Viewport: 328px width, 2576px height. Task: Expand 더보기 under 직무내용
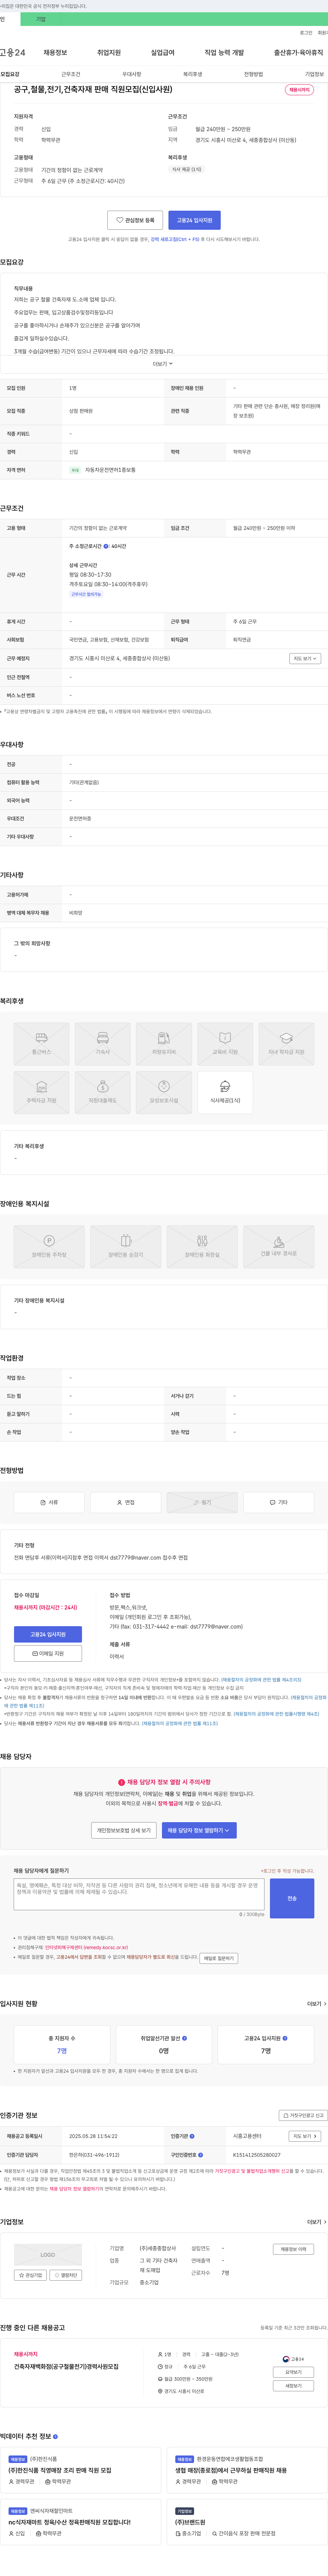pyautogui.click(x=163, y=364)
